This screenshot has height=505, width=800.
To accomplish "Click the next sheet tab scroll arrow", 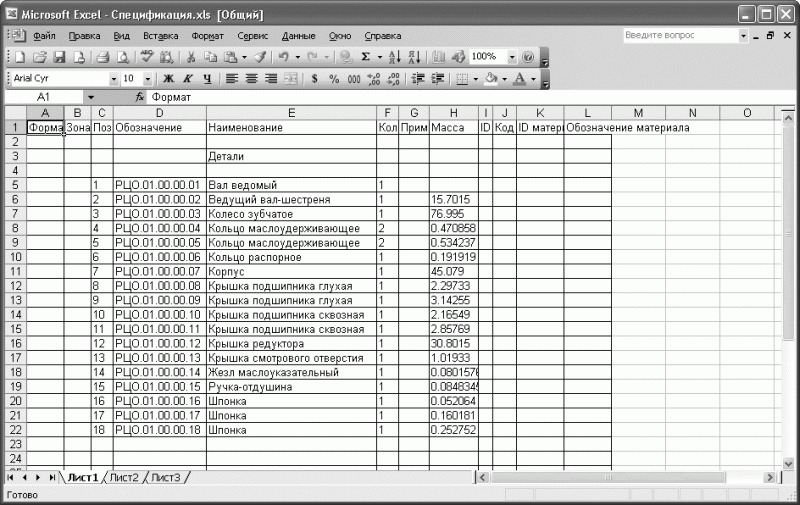I will pyautogui.click(x=38, y=477).
